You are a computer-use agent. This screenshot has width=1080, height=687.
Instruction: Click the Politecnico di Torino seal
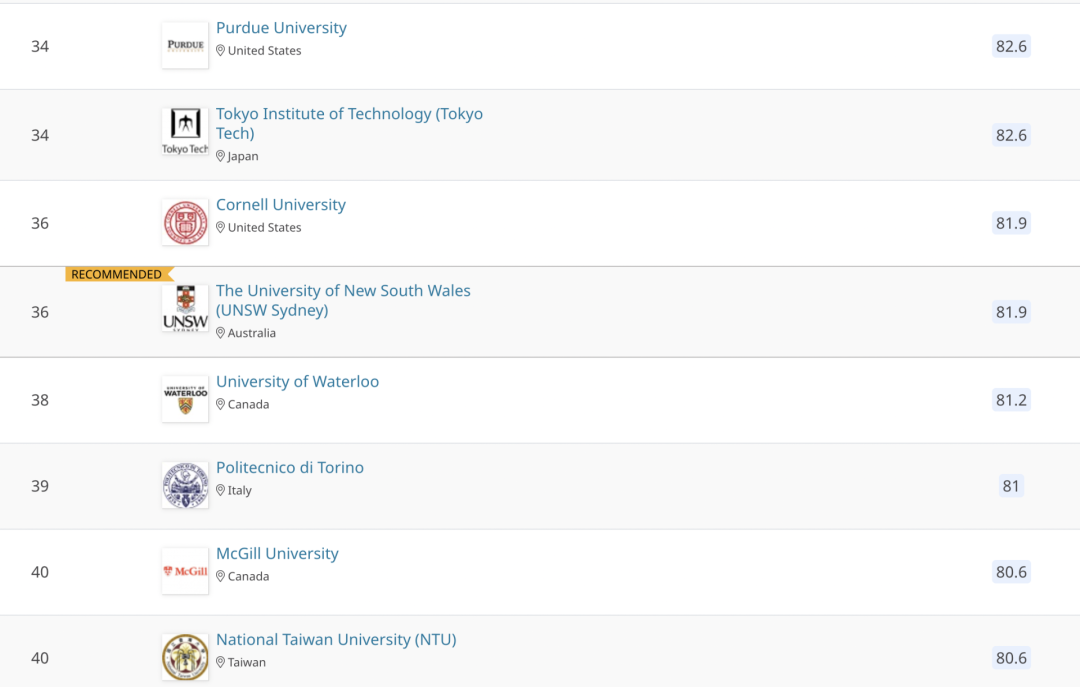point(185,485)
